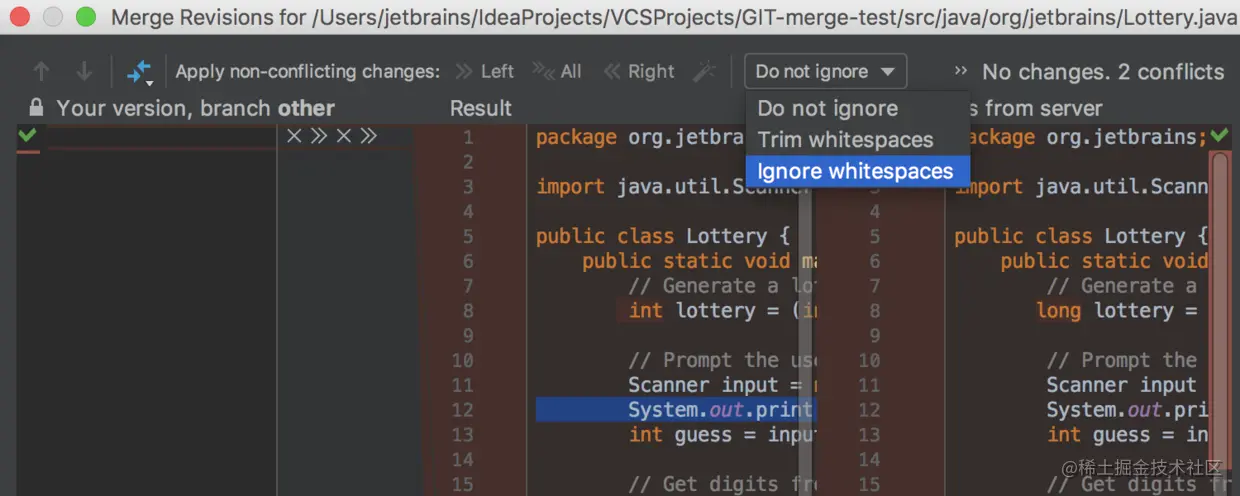Click the magic wand resolve conflicts icon
Screen dimensions: 1240x496
tap(705, 72)
